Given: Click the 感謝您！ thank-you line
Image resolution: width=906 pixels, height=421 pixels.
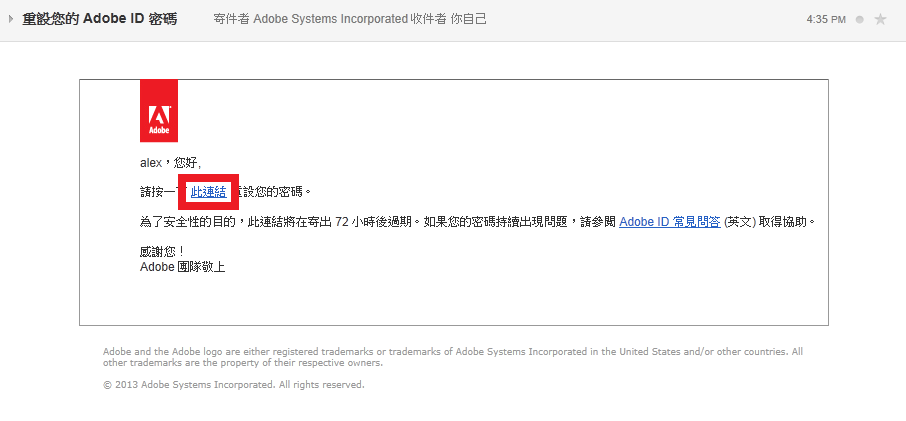Looking at the screenshot, I should click(x=163, y=251).
